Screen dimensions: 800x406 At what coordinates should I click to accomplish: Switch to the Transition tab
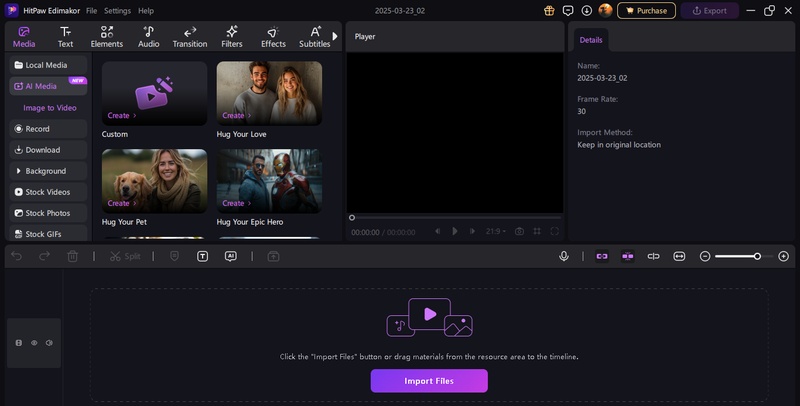pyautogui.click(x=189, y=37)
